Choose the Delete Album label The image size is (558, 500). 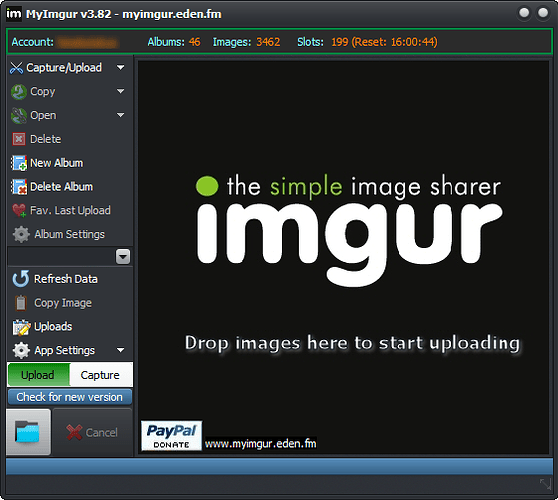[x=62, y=187]
